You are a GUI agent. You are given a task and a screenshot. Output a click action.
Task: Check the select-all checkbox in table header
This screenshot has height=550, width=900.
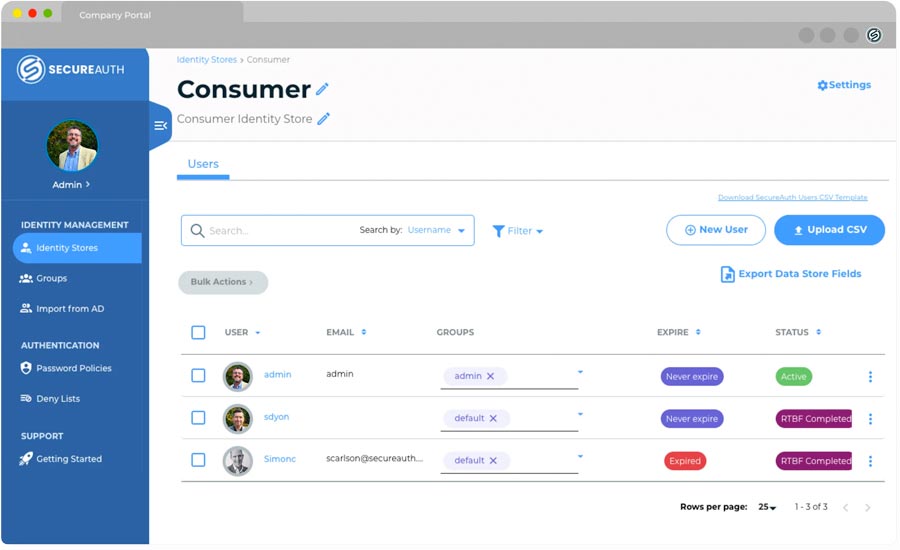pyautogui.click(x=198, y=332)
